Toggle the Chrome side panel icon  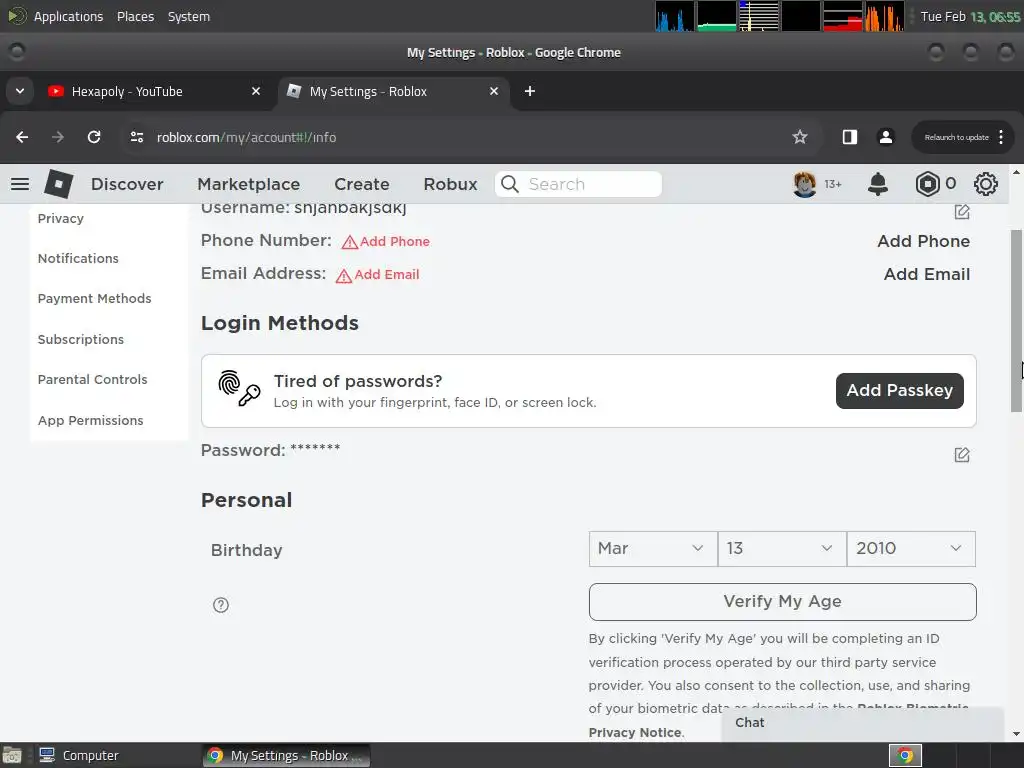850,137
